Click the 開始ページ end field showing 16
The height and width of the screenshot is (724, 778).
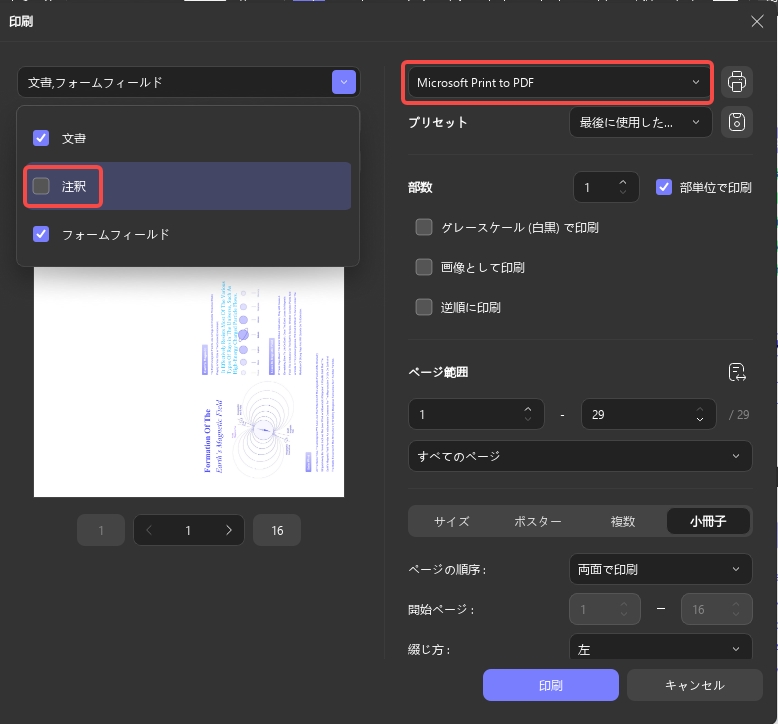coord(716,609)
